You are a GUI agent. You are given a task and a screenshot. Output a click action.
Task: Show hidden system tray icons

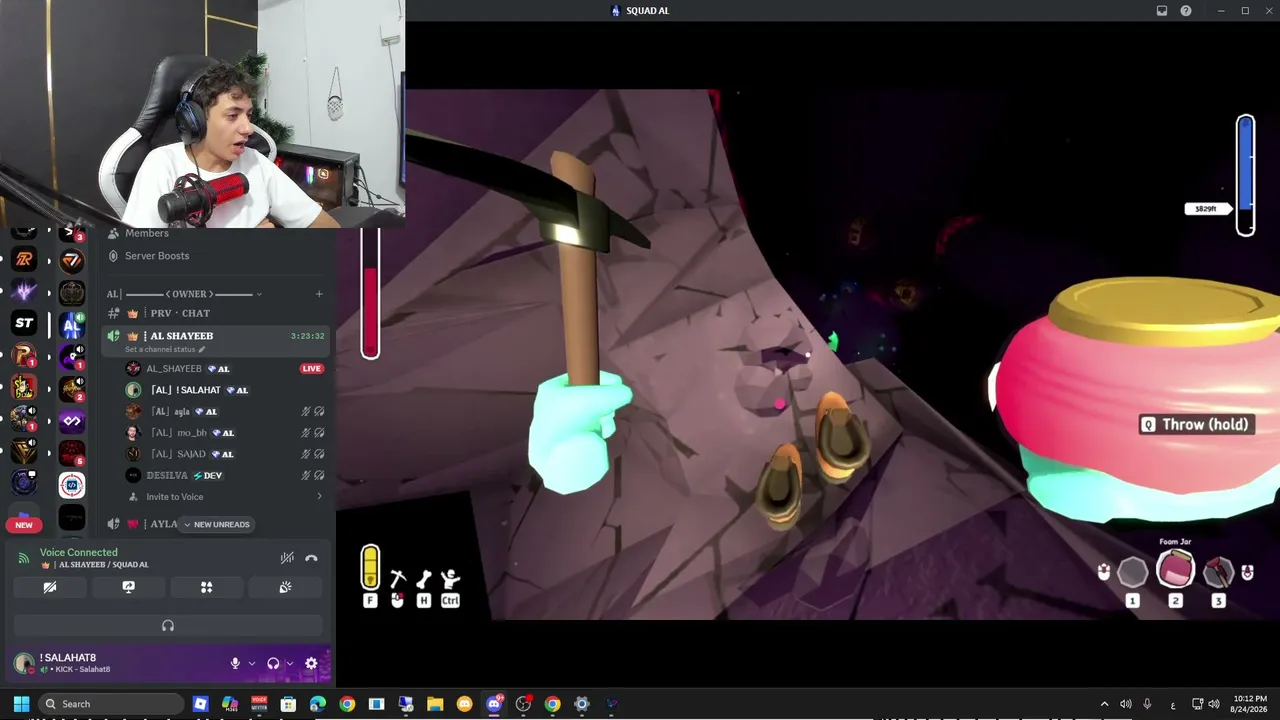[1104, 704]
